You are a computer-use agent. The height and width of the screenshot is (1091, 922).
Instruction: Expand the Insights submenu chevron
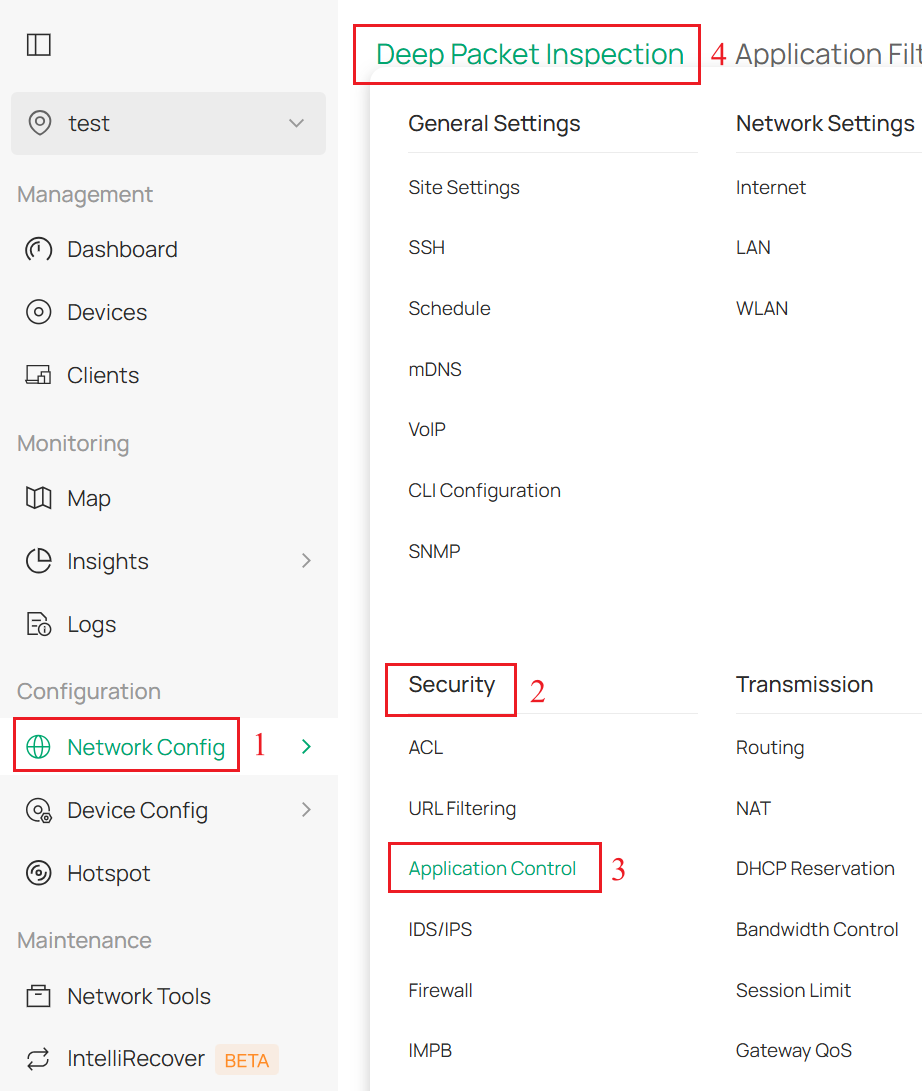[x=306, y=561]
